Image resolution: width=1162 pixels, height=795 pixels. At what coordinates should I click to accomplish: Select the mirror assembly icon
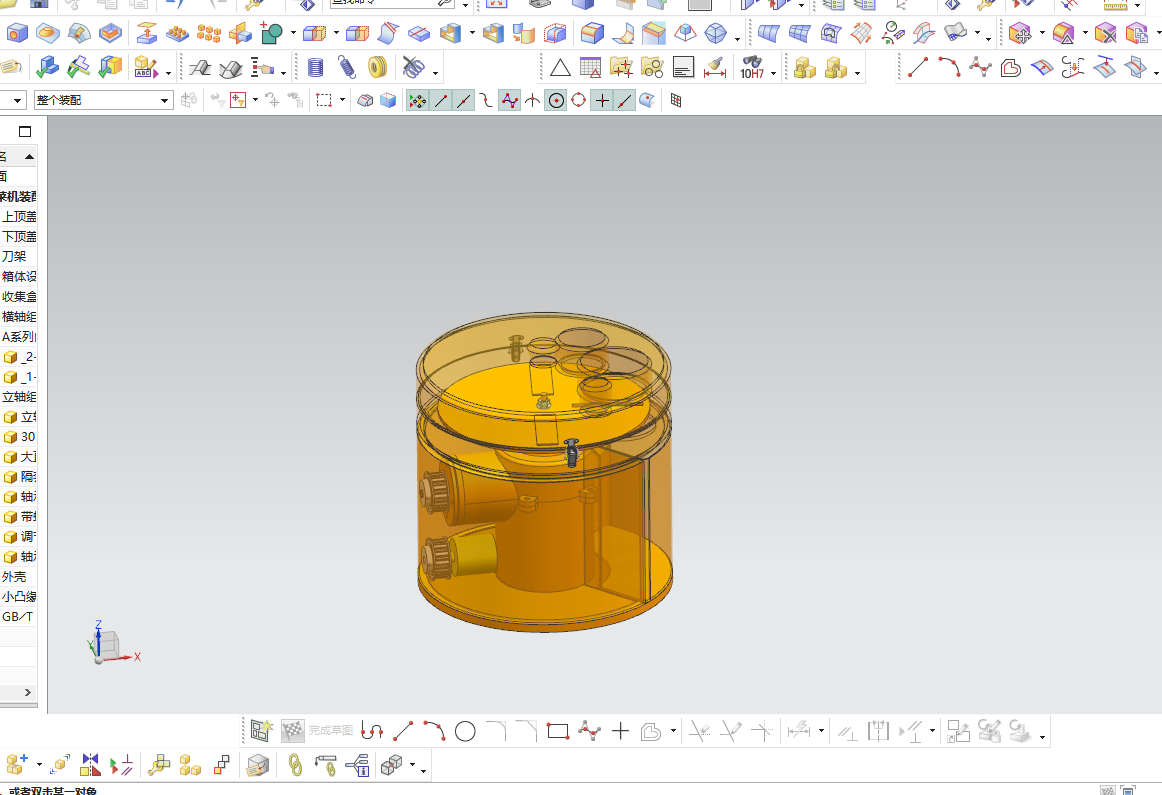point(90,765)
